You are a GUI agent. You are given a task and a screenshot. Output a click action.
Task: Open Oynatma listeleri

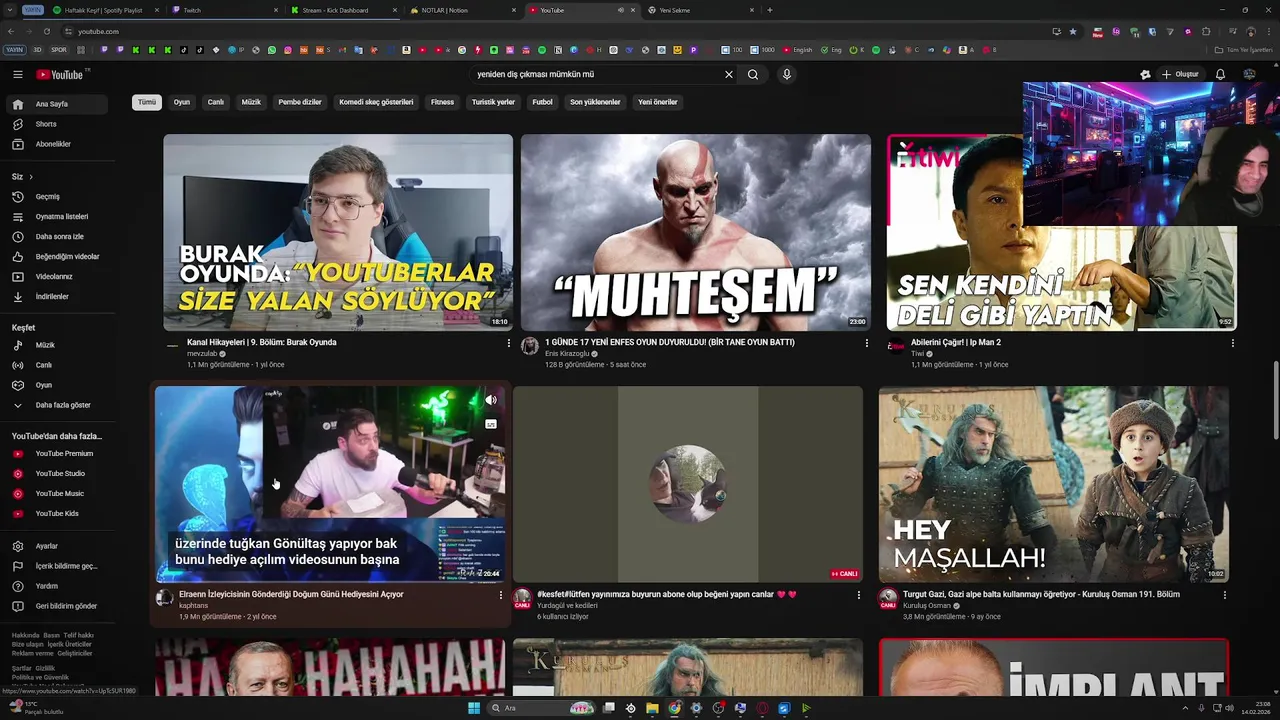pyautogui.click(x=58, y=216)
